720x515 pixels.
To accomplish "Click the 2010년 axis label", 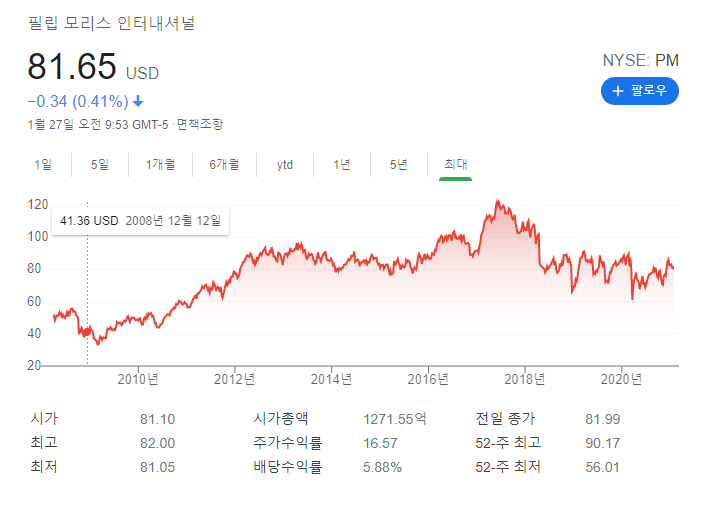I will [x=138, y=379].
